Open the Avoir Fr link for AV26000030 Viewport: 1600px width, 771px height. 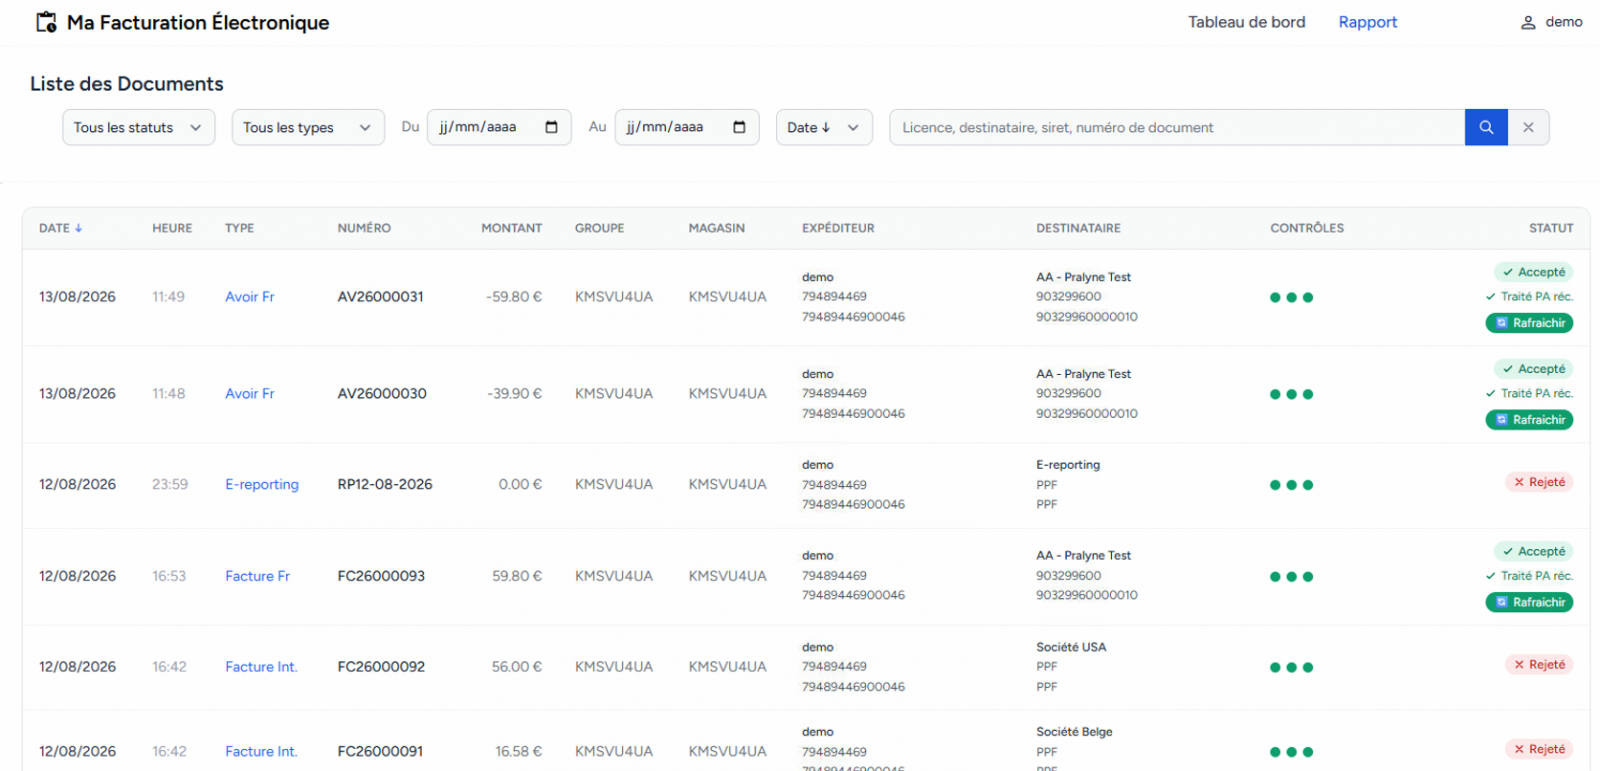click(x=249, y=394)
